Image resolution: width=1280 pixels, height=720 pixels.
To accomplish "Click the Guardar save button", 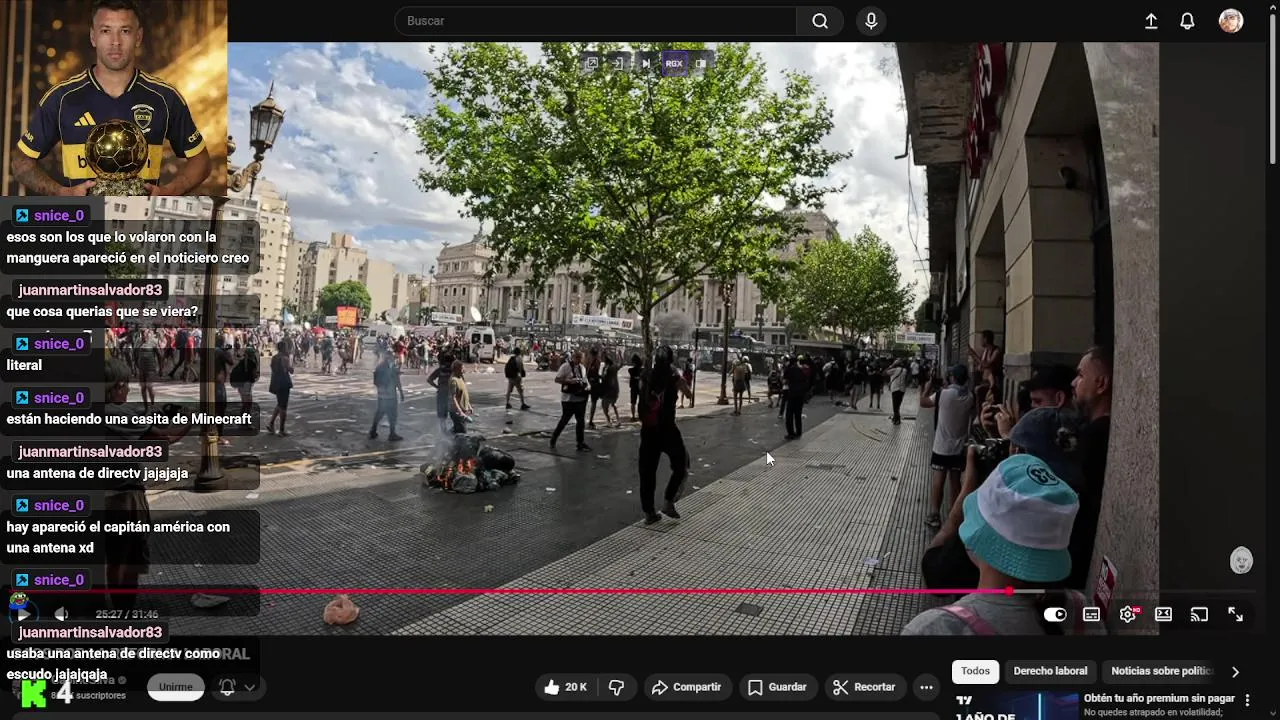I will [x=777, y=687].
